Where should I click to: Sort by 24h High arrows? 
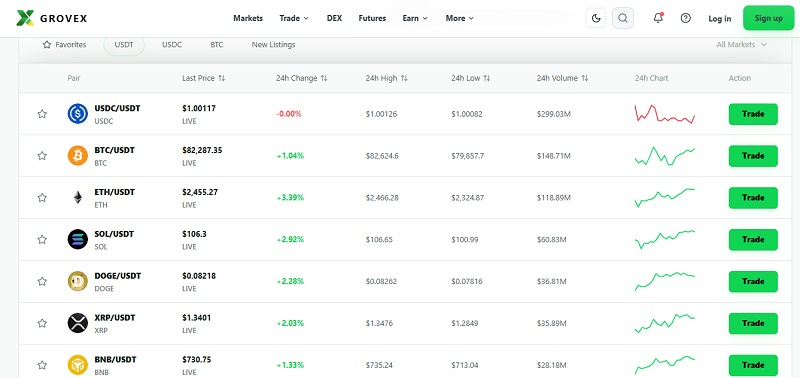(x=404, y=78)
